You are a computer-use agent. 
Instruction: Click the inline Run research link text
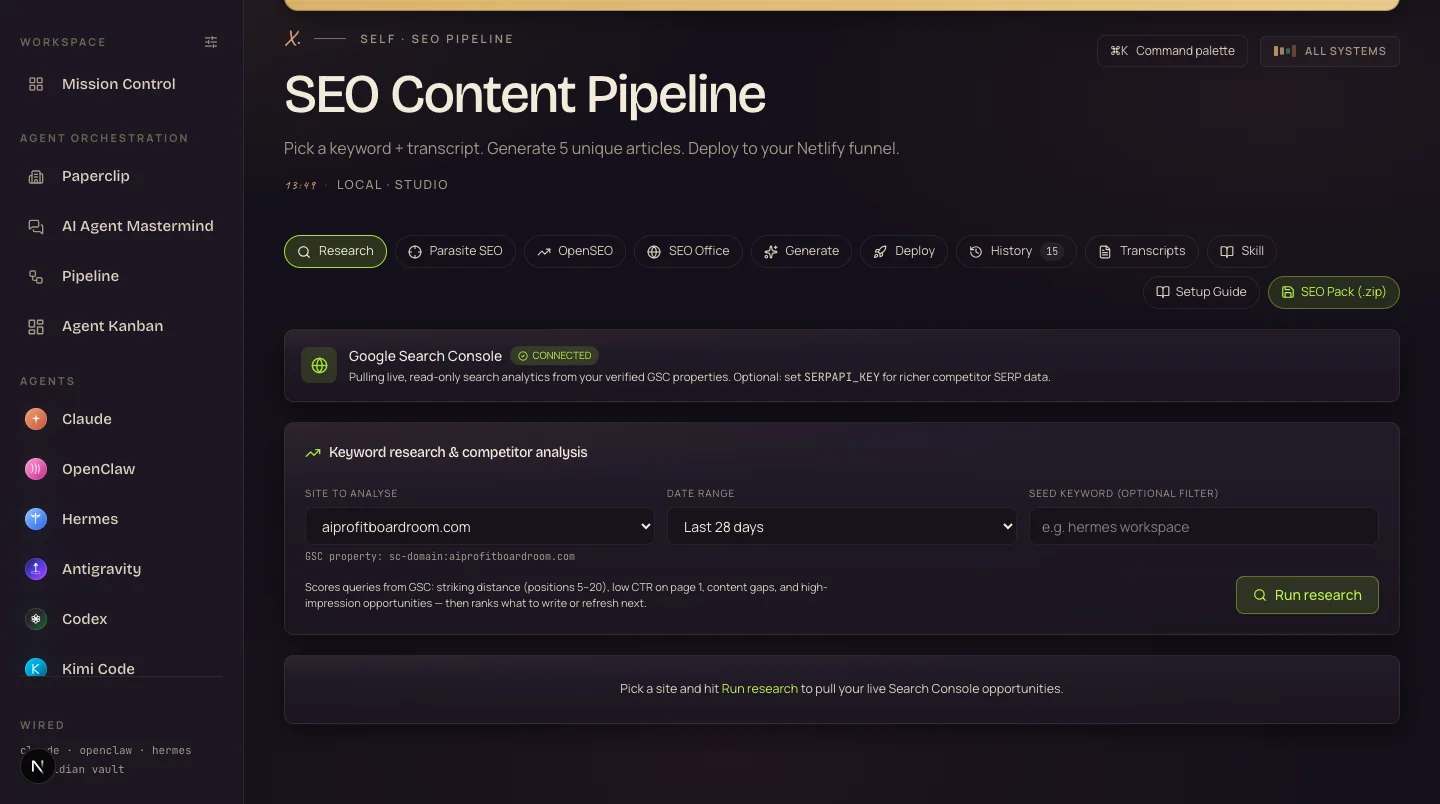coord(760,689)
